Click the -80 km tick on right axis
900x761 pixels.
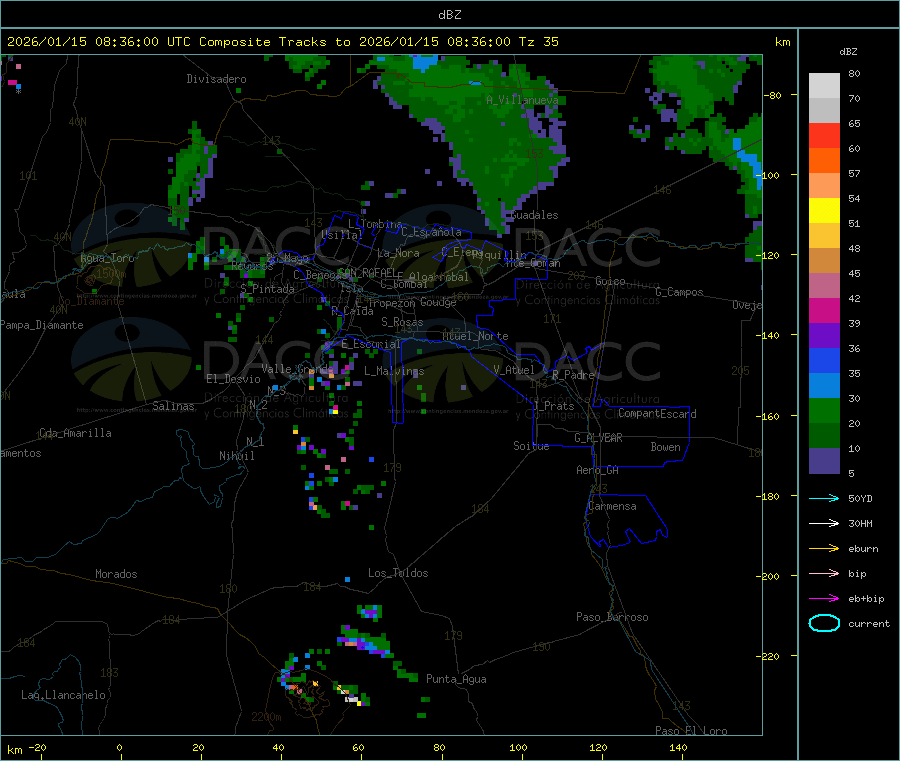pyautogui.click(x=772, y=95)
